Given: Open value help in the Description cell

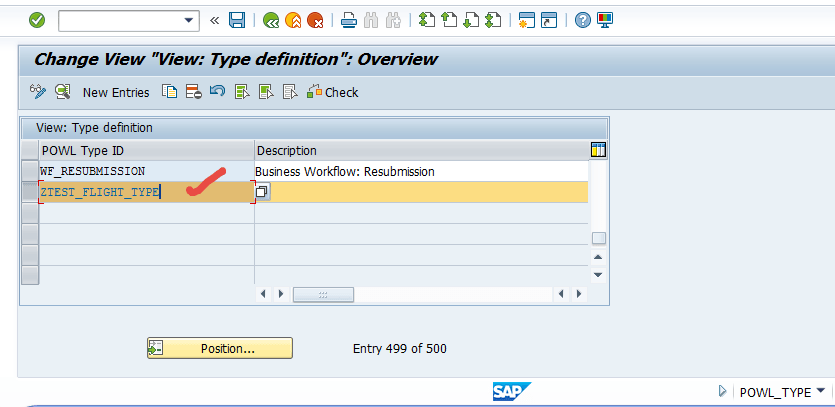Looking at the screenshot, I should (262, 192).
